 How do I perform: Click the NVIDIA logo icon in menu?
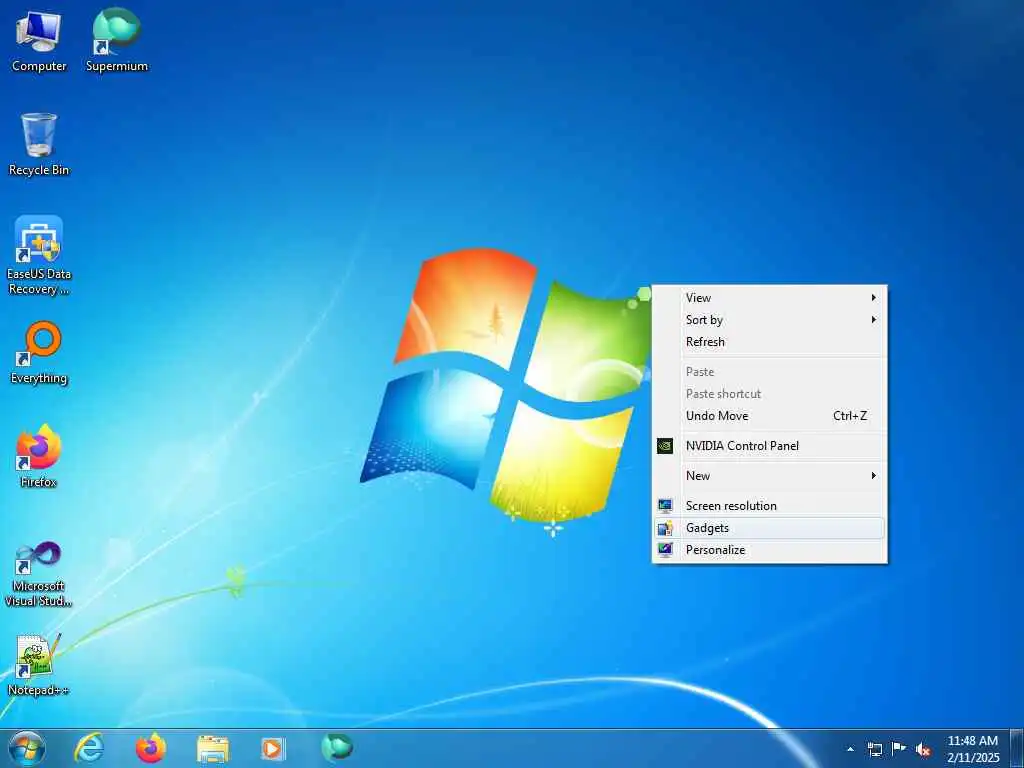[x=665, y=446]
